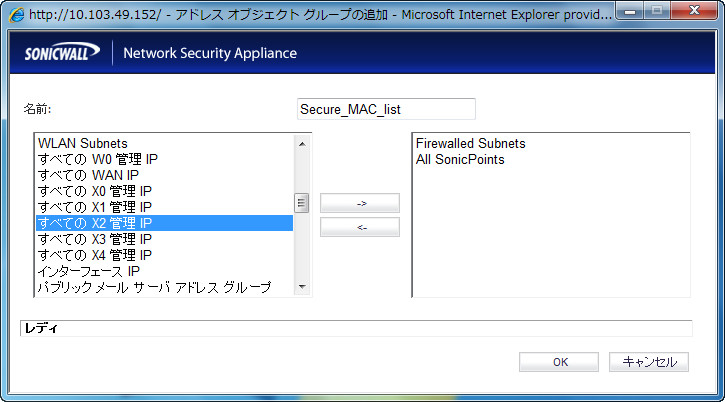725x402 pixels.
Task: Click the scrollbar thumb in the address list
Action: coord(302,203)
